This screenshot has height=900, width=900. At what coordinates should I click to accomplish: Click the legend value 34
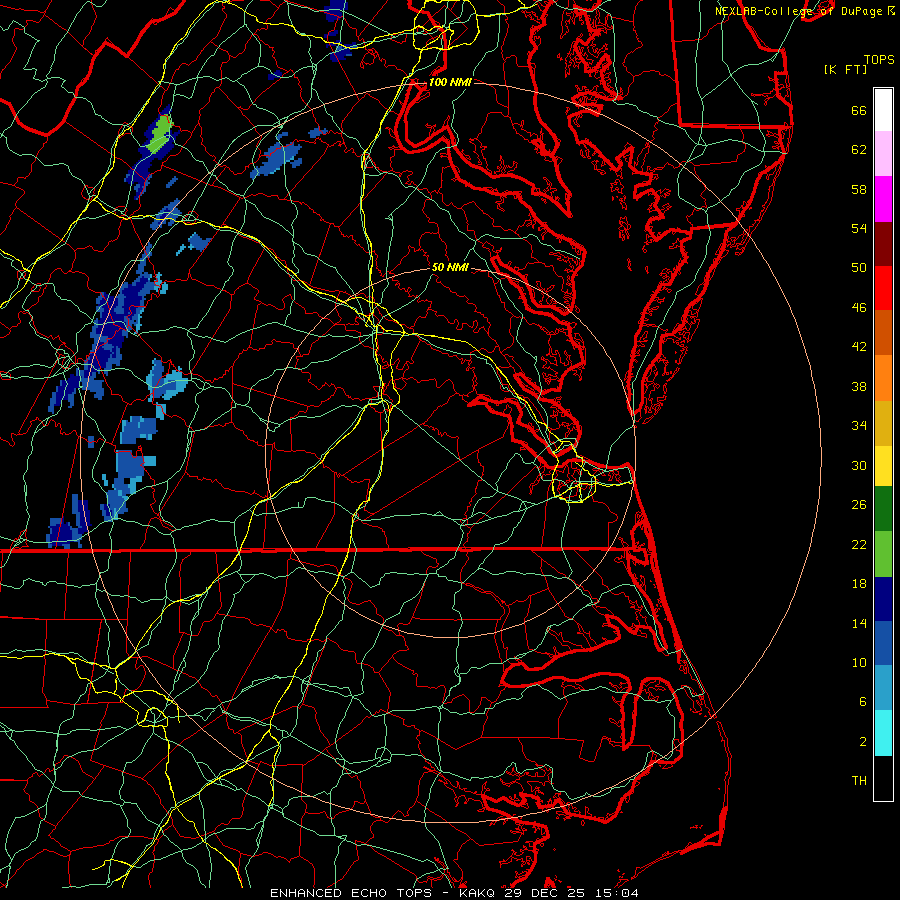point(859,426)
